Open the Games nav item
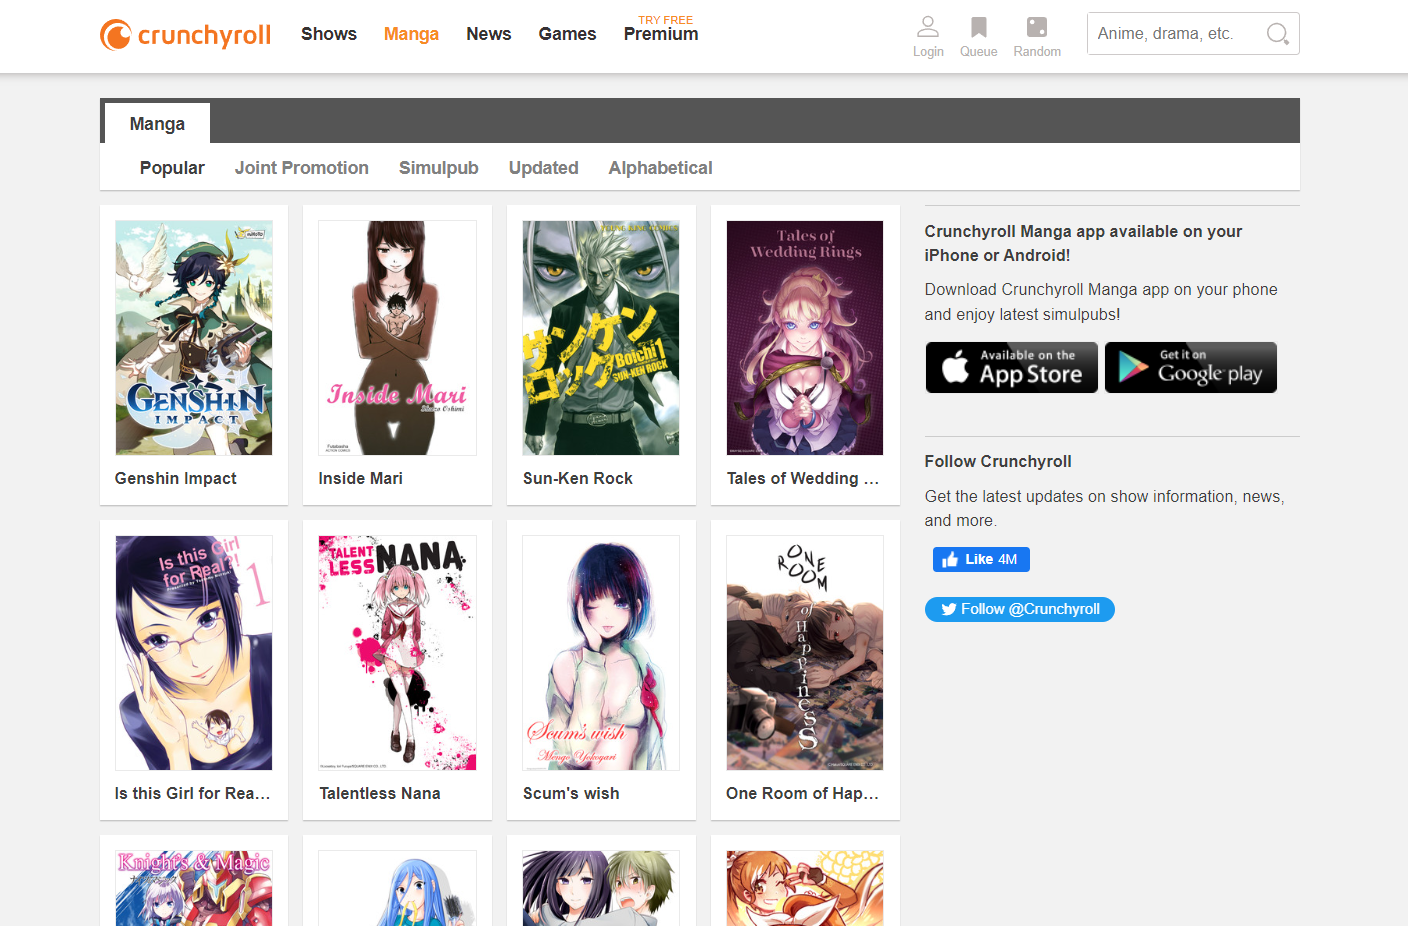This screenshot has width=1408, height=926. [x=567, y=34]
